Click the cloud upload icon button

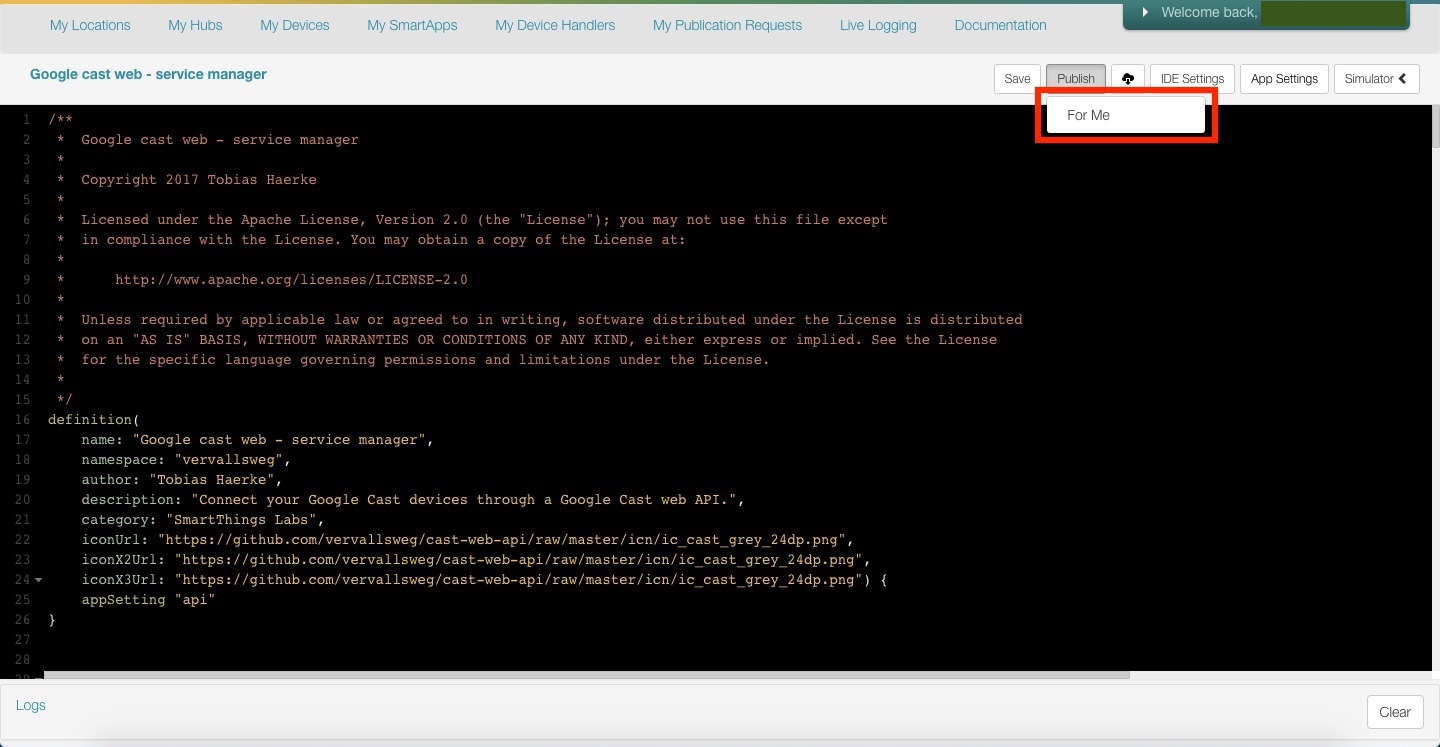coord(1128,79)
